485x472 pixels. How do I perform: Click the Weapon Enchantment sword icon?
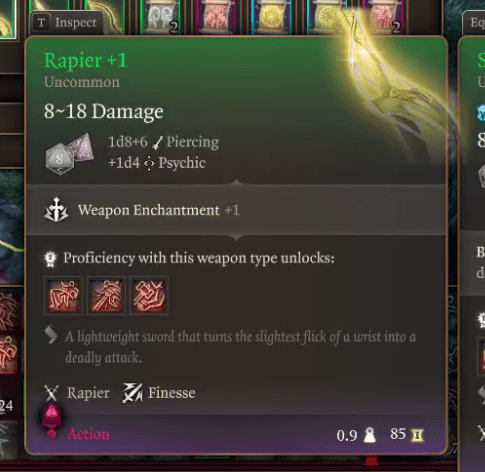(x=56, y=210)
